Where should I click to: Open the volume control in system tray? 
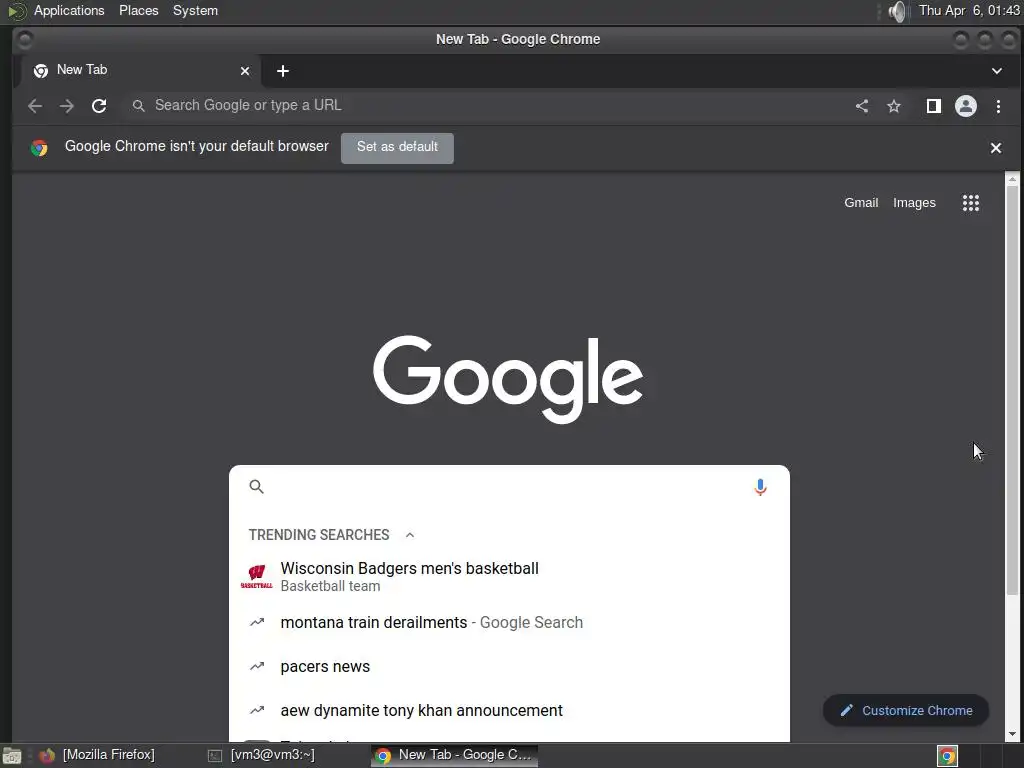pos(899,11)
